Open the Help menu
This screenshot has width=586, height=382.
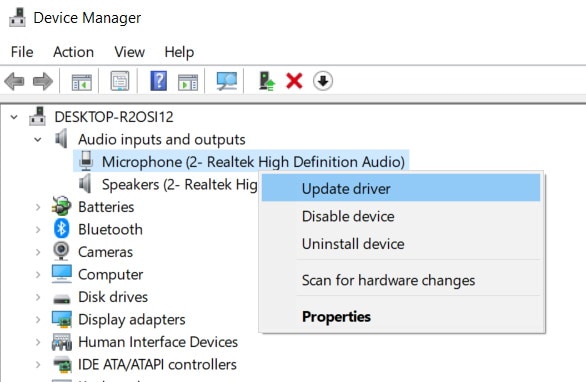coord(179,52)
